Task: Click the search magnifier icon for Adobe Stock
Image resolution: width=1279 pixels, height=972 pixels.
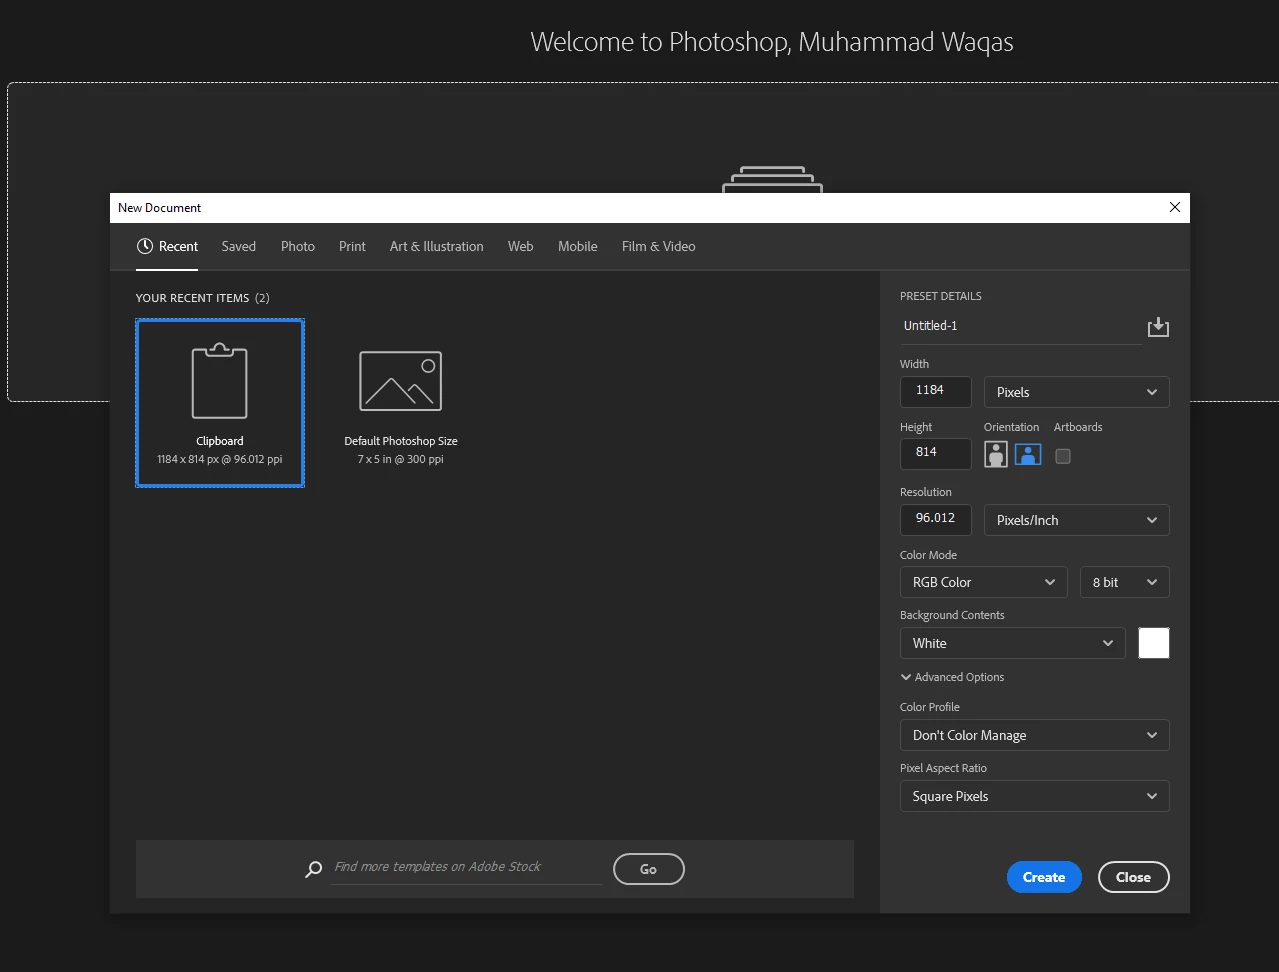Action: (314, 869)
